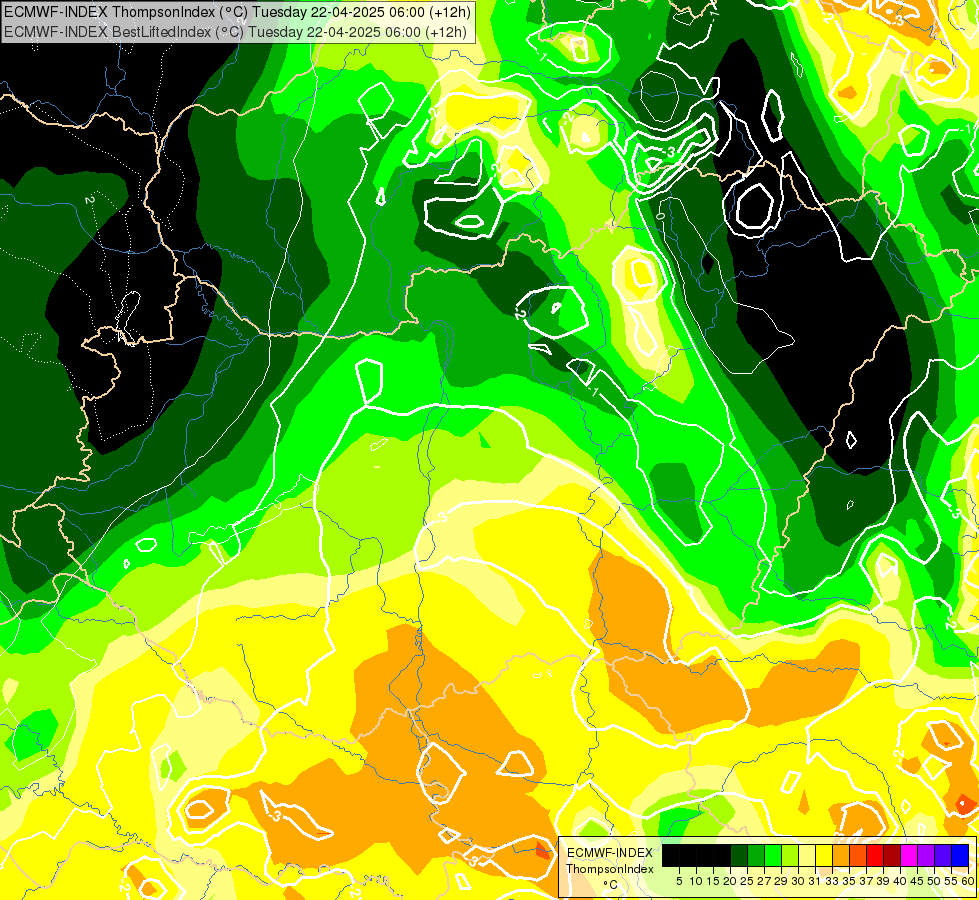Viewport: 979px width, 900px height.
Task: Select the indigo 50–55 legend swatch
Action: [x=943, y=856]
